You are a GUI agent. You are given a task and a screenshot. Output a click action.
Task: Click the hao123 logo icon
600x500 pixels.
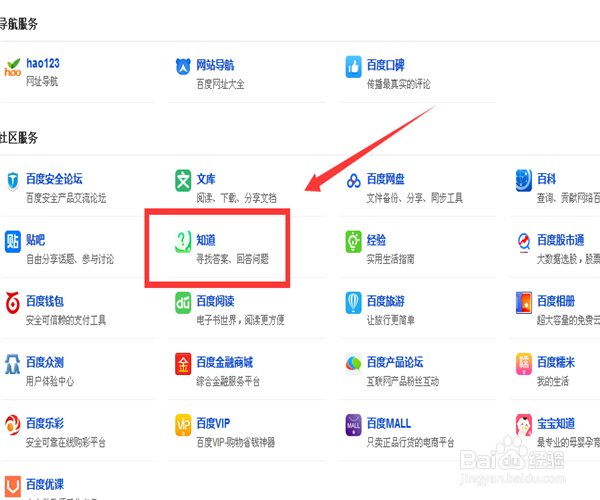click(13, 67)
